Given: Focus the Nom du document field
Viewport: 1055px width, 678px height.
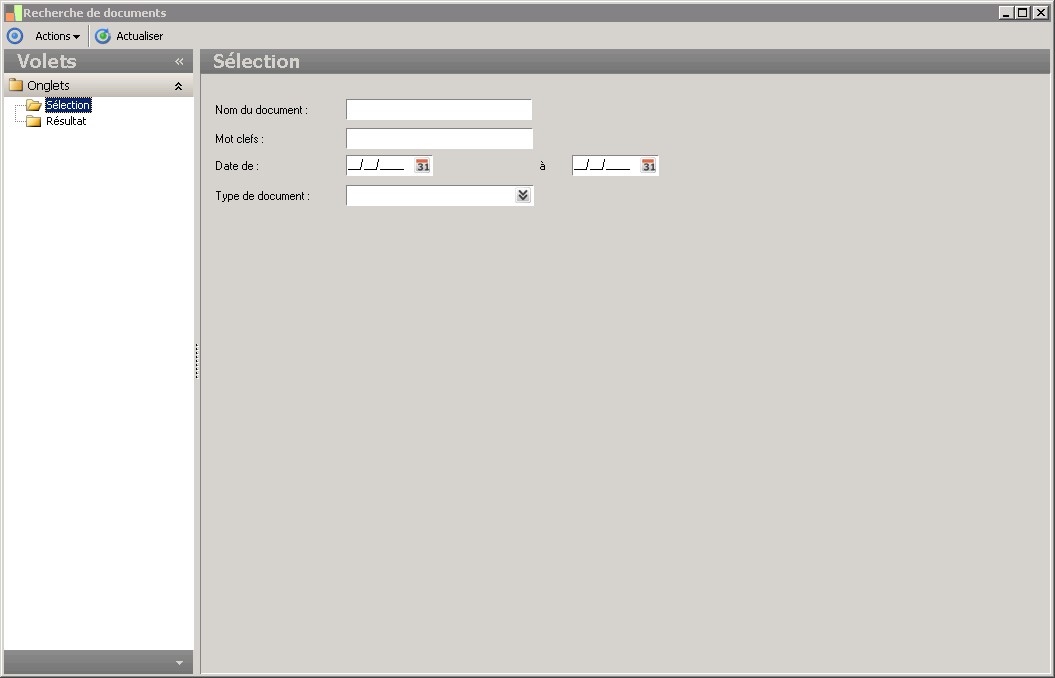Looking at the screenshot, I should [x=439, y=110].
